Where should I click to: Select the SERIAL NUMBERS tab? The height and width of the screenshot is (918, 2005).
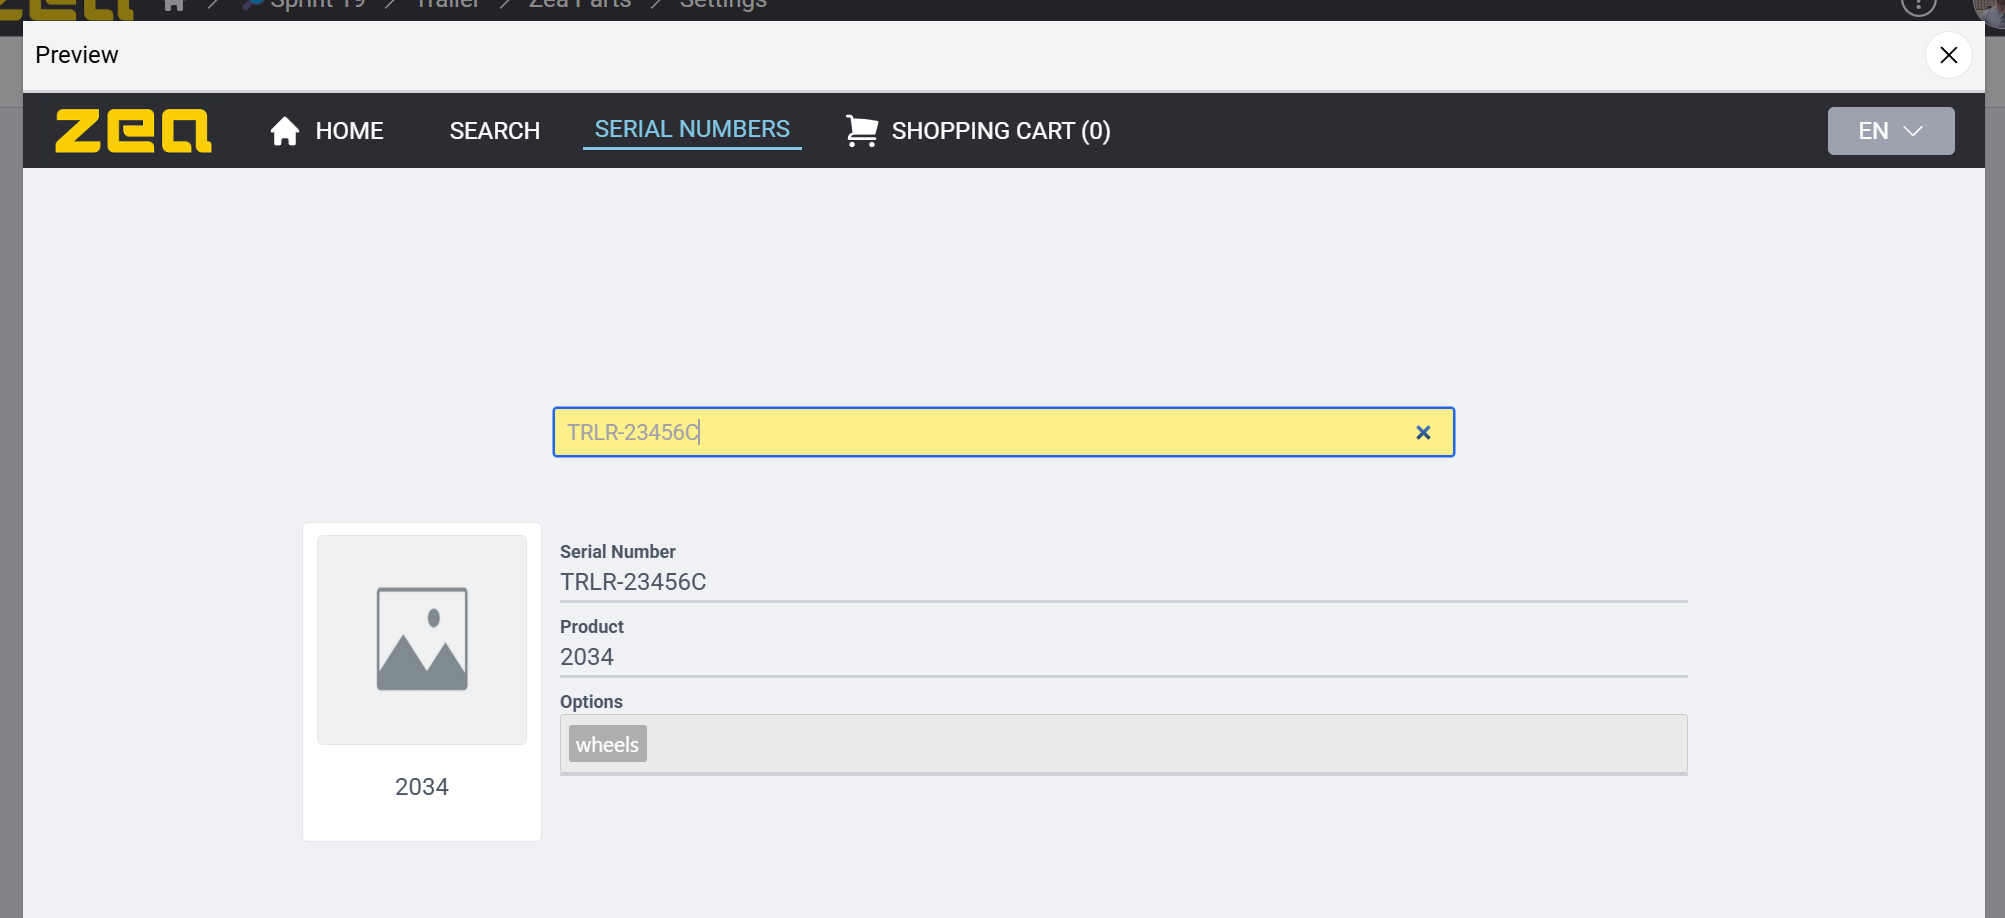coord(692,129)
